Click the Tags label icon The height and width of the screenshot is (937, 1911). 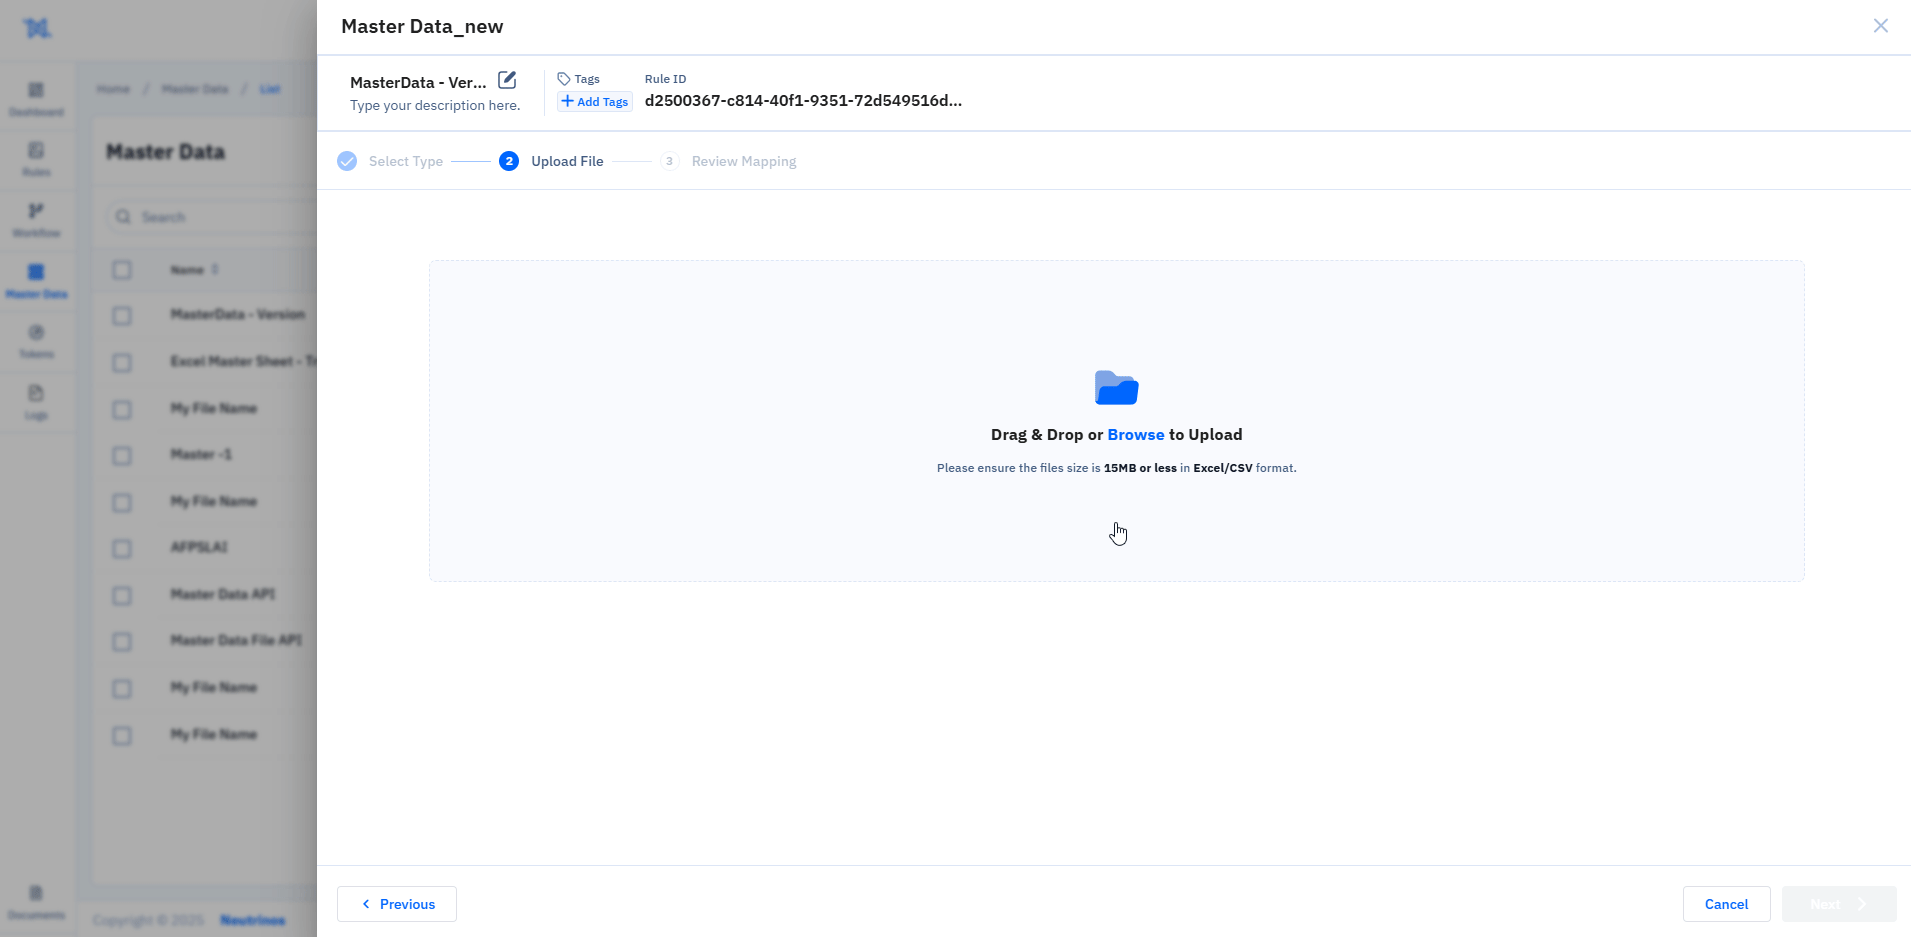tap(564, 79)
